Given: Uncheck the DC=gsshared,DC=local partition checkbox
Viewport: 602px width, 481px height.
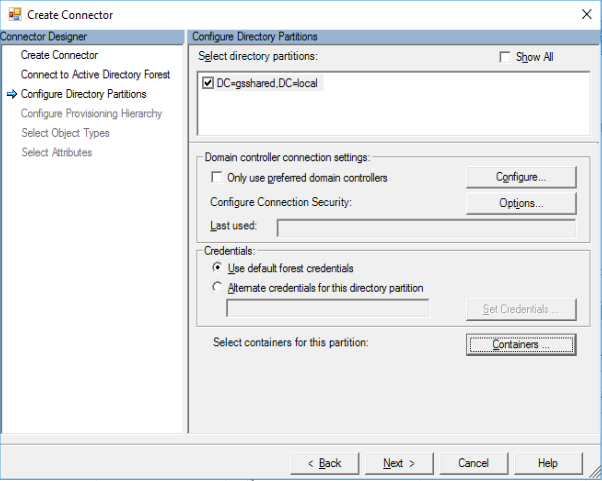Looking at the screenshot, I should tap(208, 83).
